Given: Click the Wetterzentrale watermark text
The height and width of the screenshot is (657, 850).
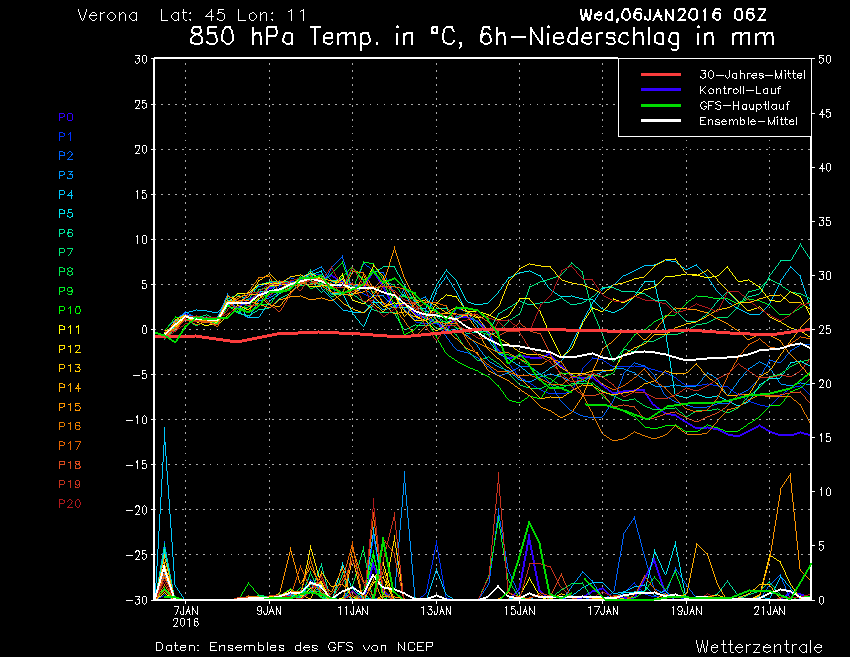Looking at the screenshot, I should [x=759, y=646].
